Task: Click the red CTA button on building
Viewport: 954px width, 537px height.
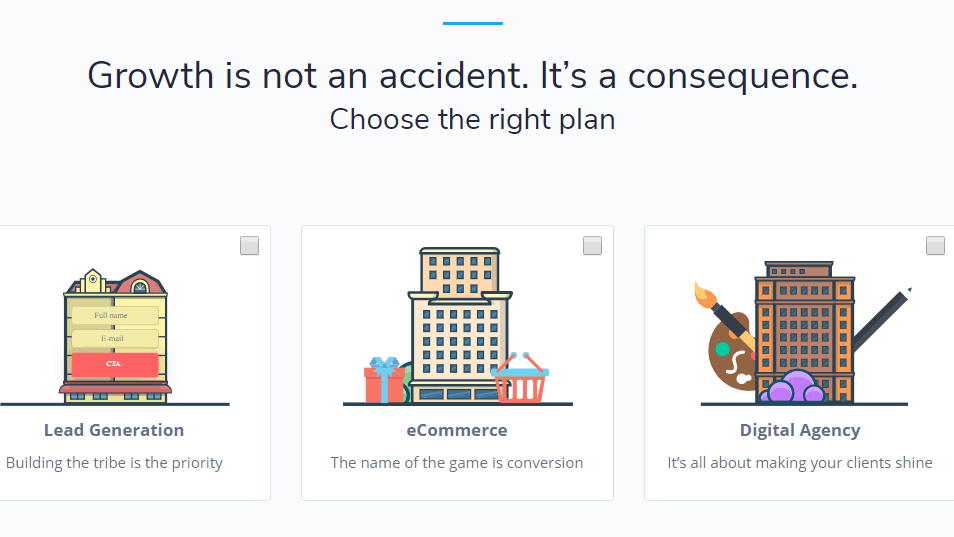Action: [115, 364]
